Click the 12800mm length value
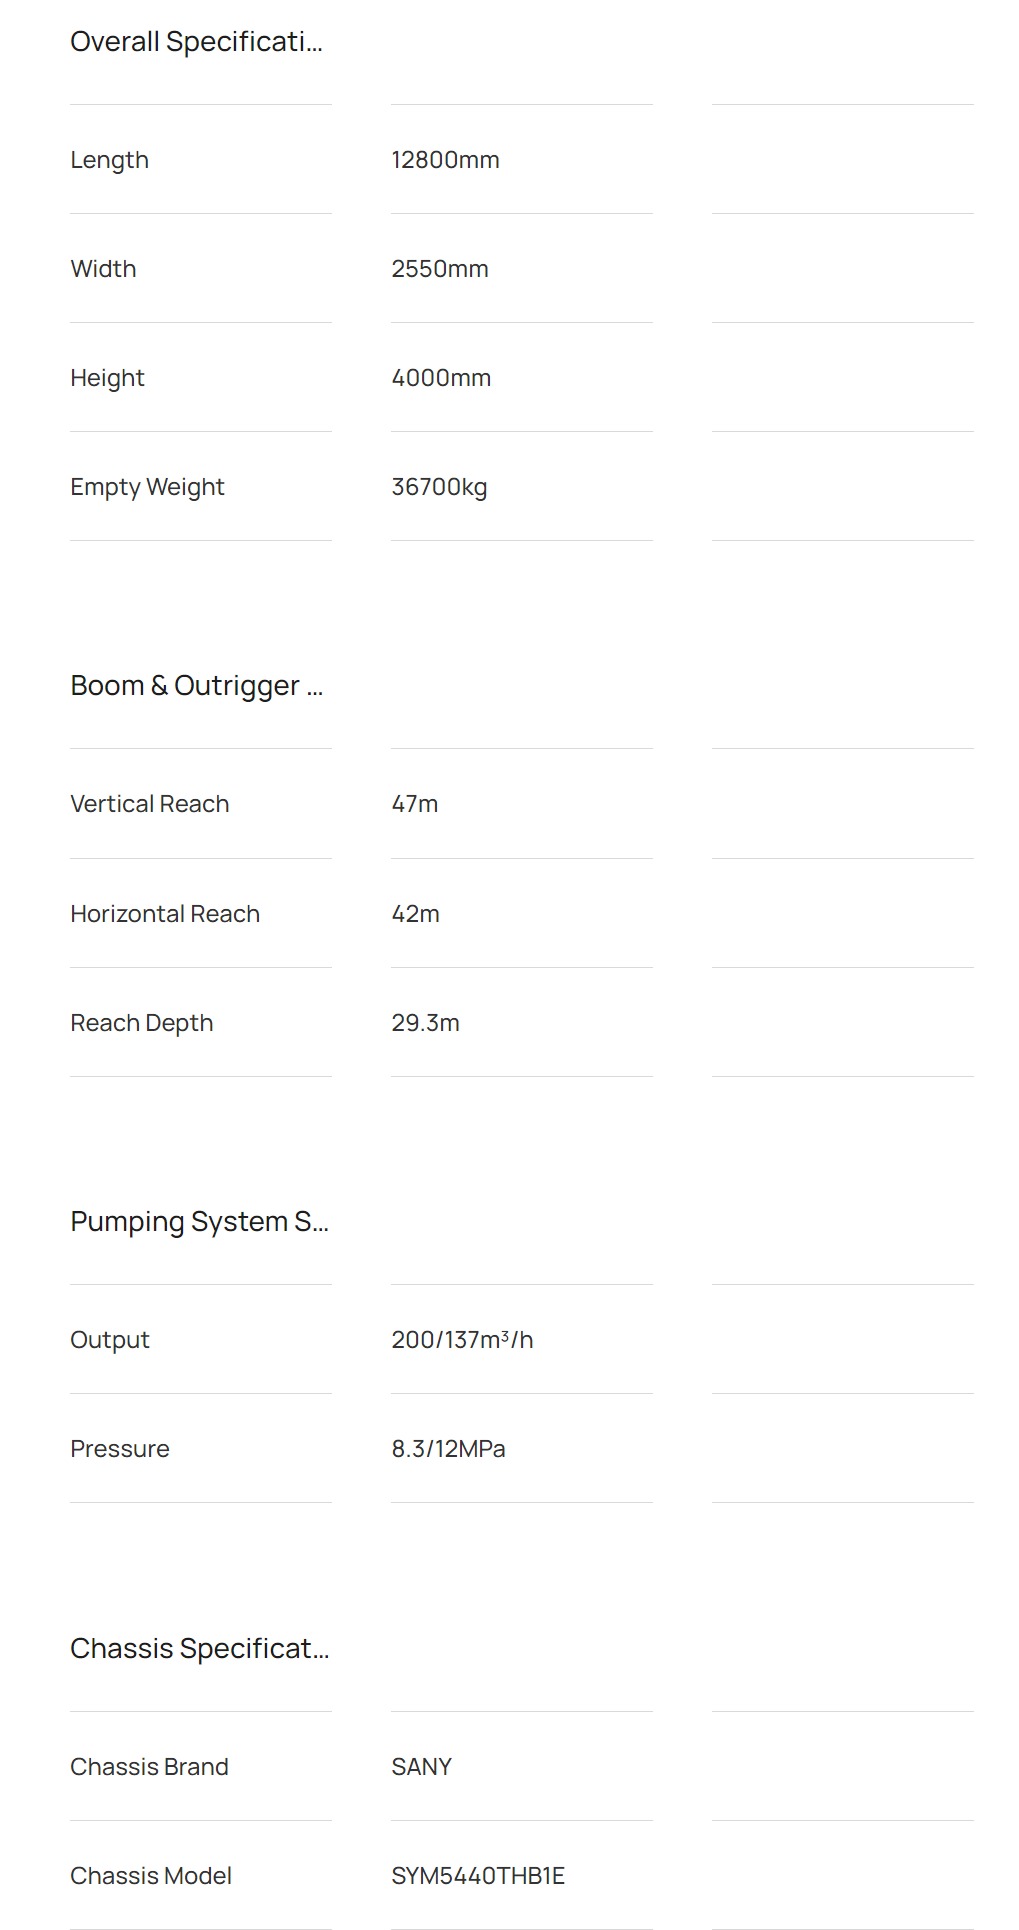 [x=445, y=160]
